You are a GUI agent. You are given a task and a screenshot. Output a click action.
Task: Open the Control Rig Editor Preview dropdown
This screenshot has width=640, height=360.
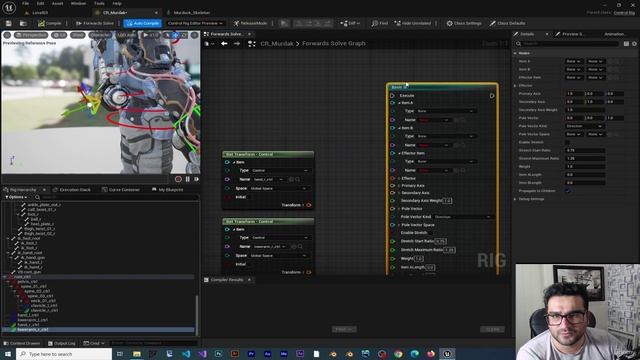point(195,23)
